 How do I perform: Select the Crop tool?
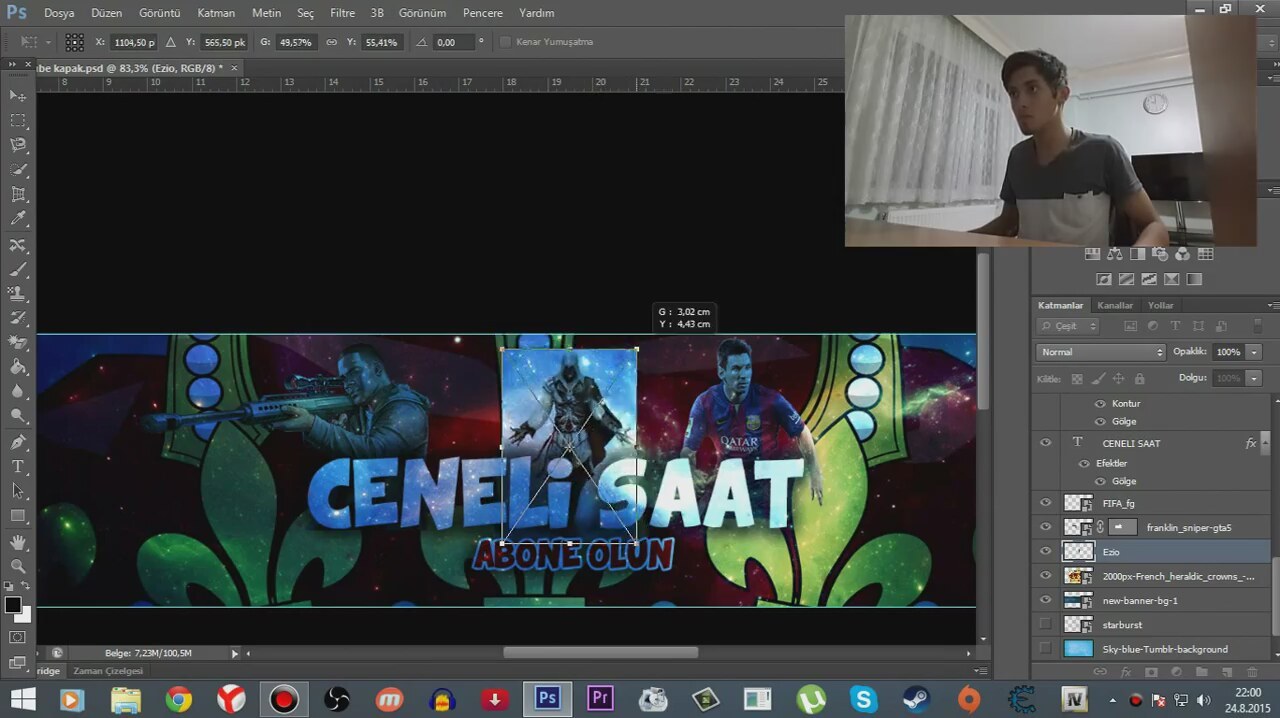tap(18, 195)
